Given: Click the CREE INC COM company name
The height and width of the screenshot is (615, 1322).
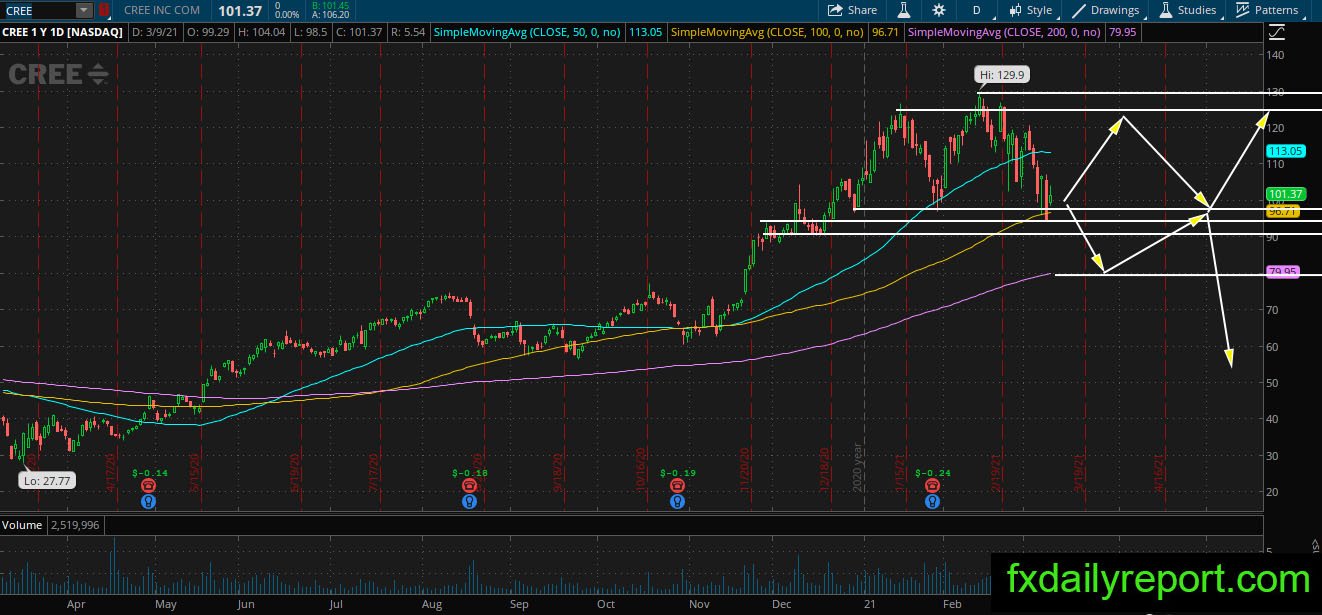Looking at the screenshot, I should click(x=162, y=10).
